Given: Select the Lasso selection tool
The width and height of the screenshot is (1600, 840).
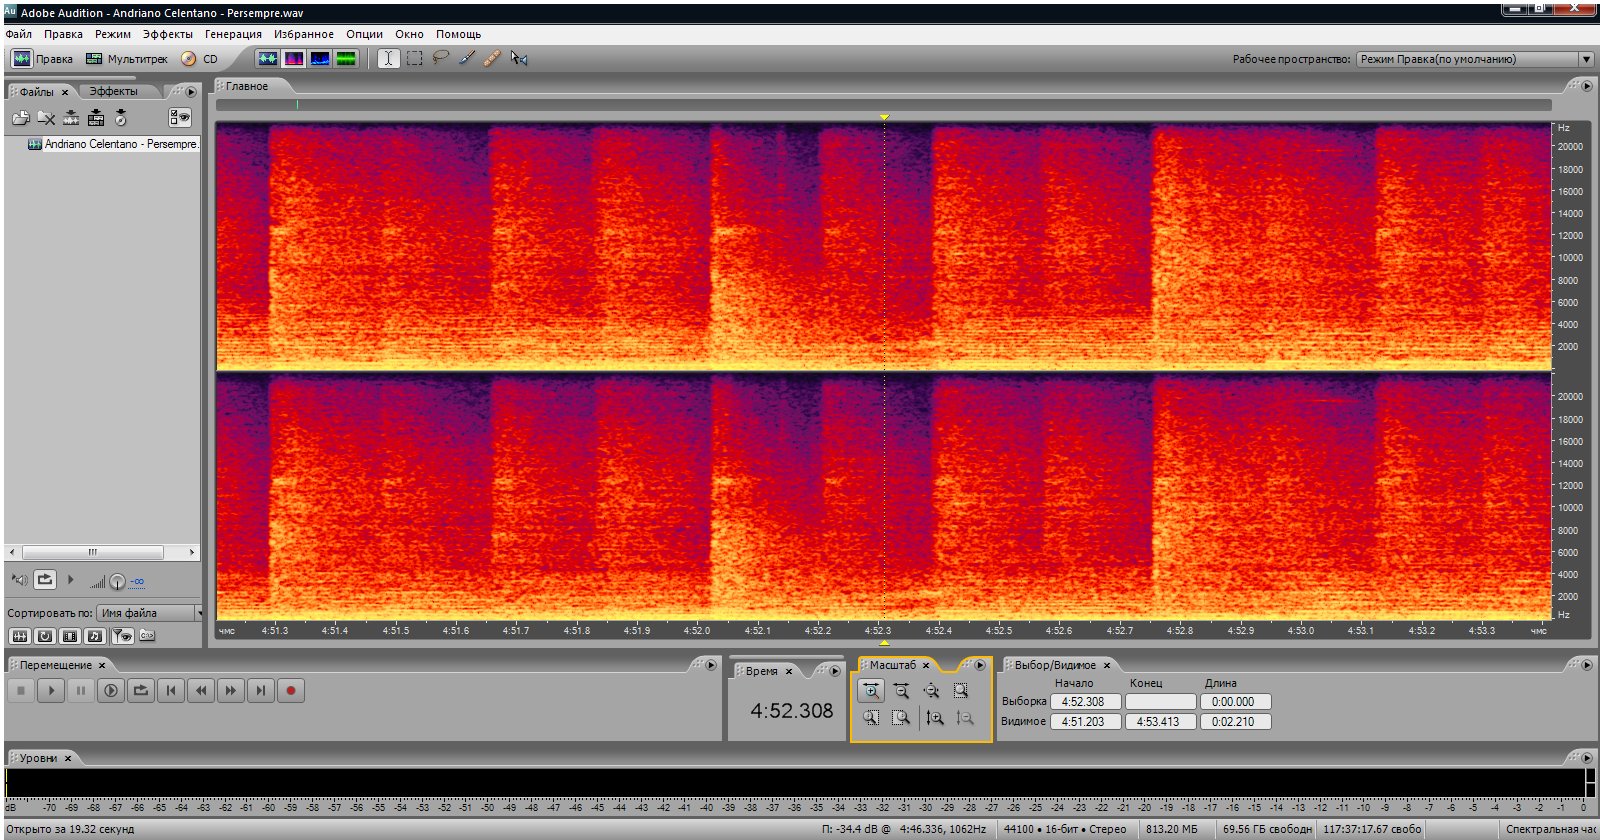Looking at the screenshot, I should click(440, 58).
